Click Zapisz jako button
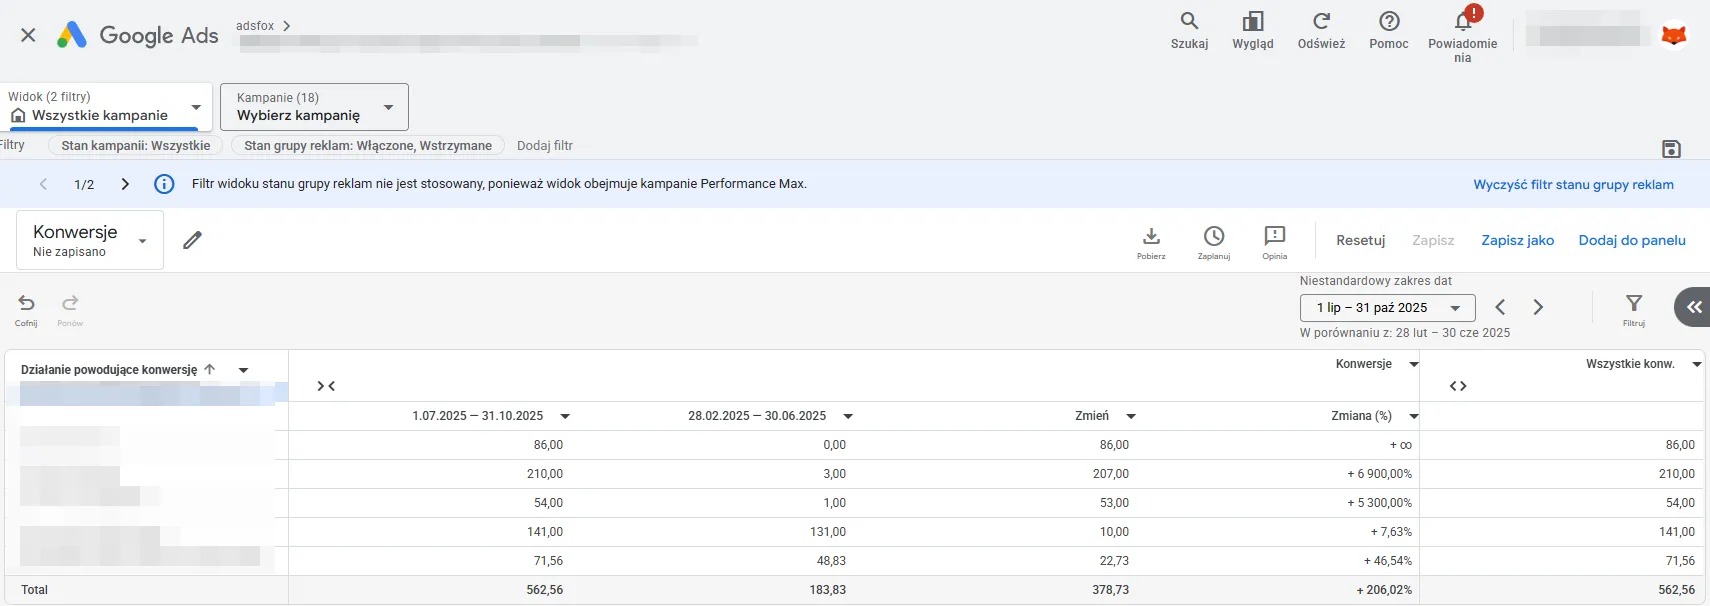This screenshot has width=1710, height=606. 1517,240
